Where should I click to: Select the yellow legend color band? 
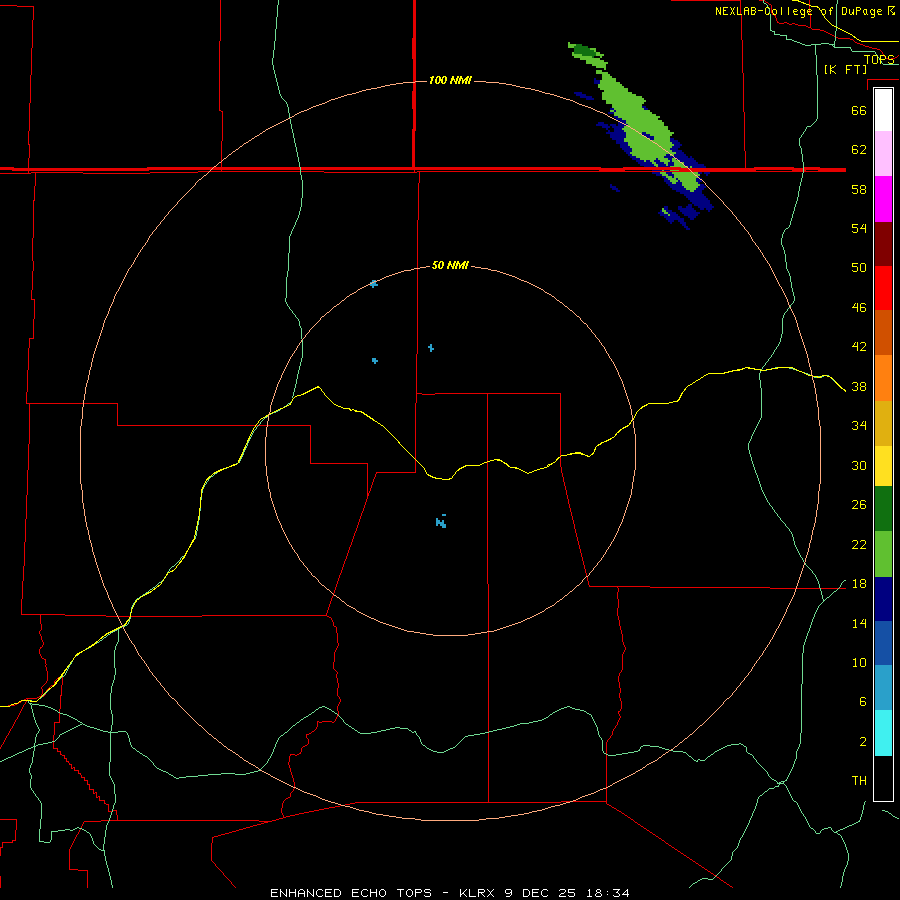click(883, 466)
